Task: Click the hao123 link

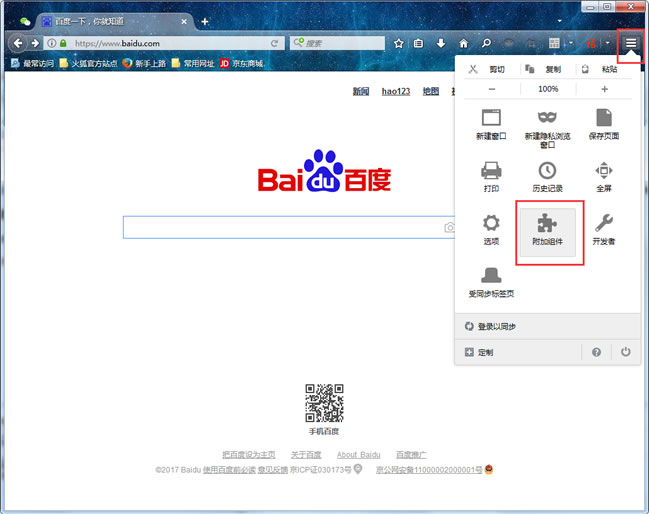Action: (396, 91)
